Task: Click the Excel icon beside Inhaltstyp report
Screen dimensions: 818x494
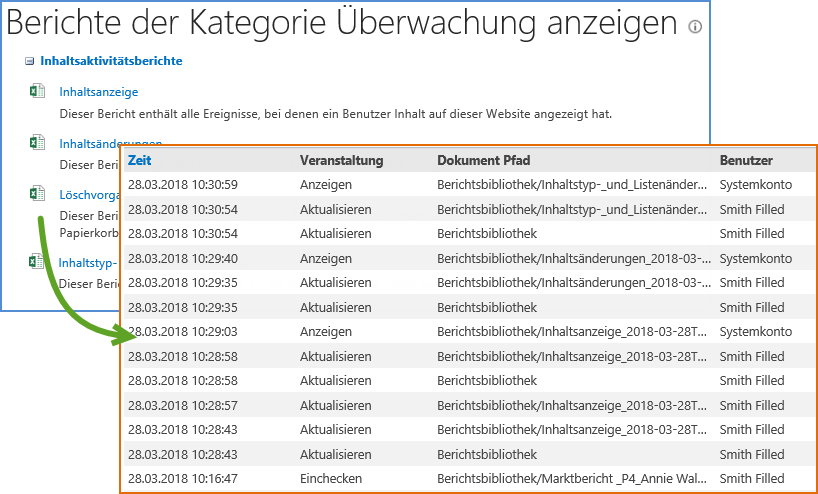Action: pyautogui.click(x=36, y=261)
